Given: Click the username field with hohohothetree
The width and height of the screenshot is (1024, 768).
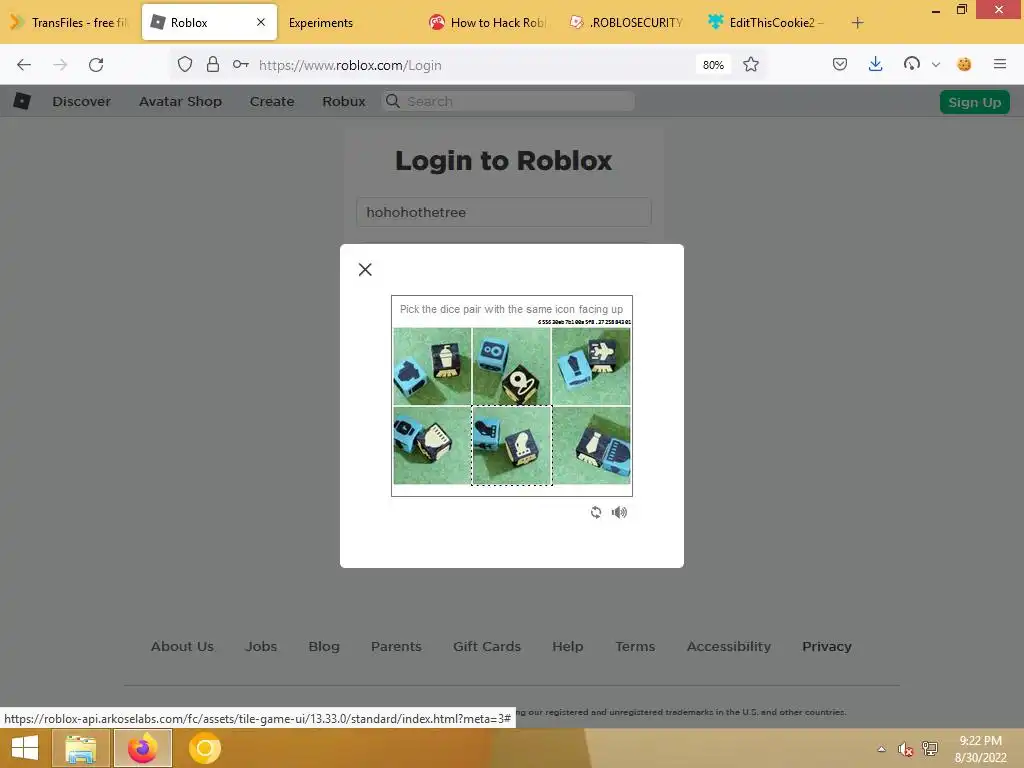Looking at the screenshot, I should (x=504, y=212).
